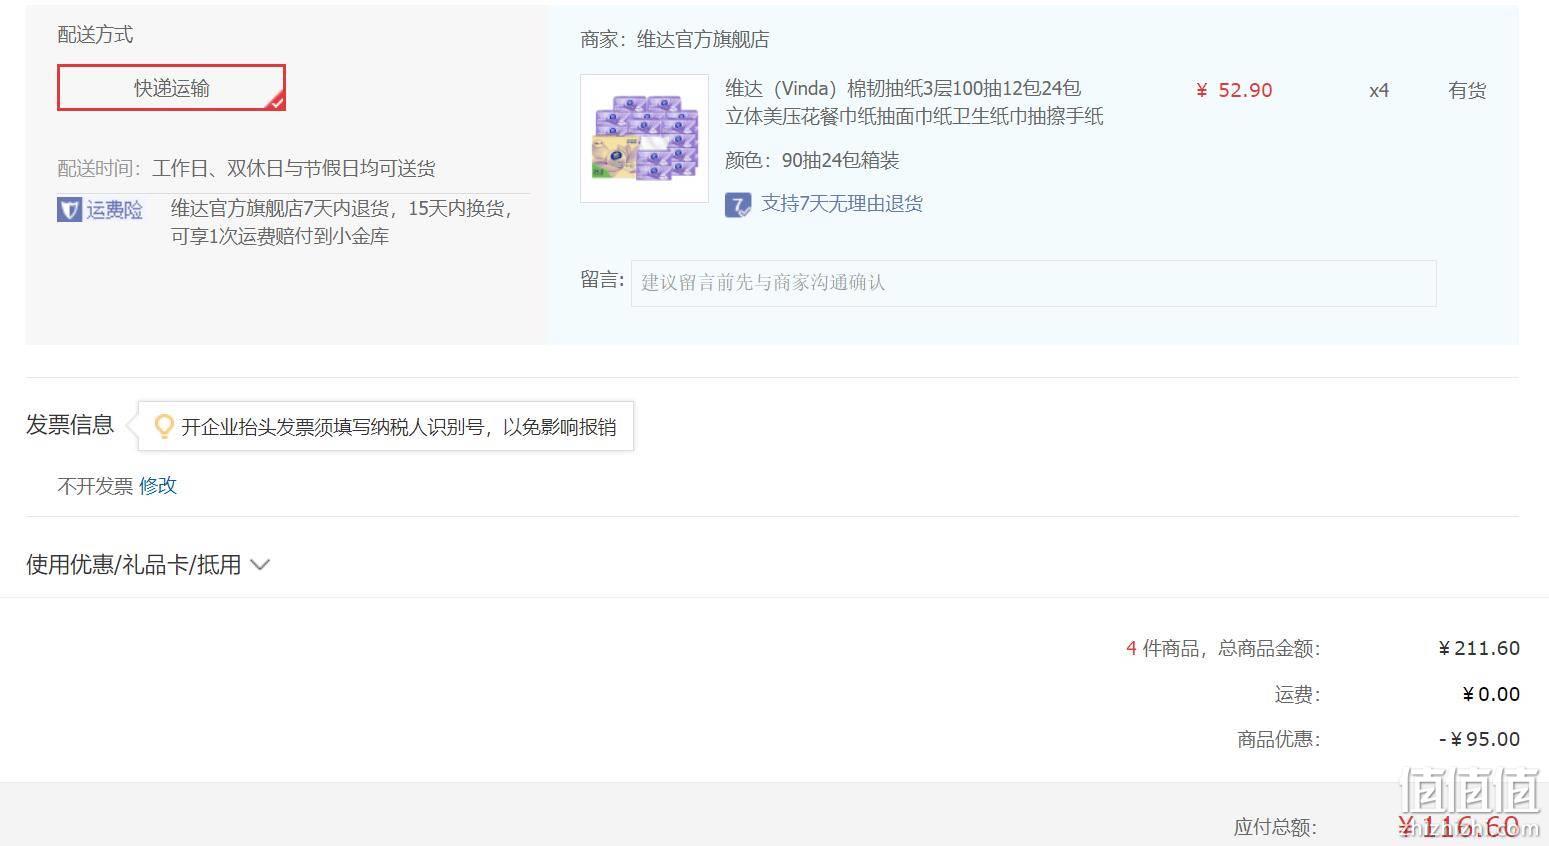
Task: Click the item price ￥52.90
Action: (x=1234, y=90)
